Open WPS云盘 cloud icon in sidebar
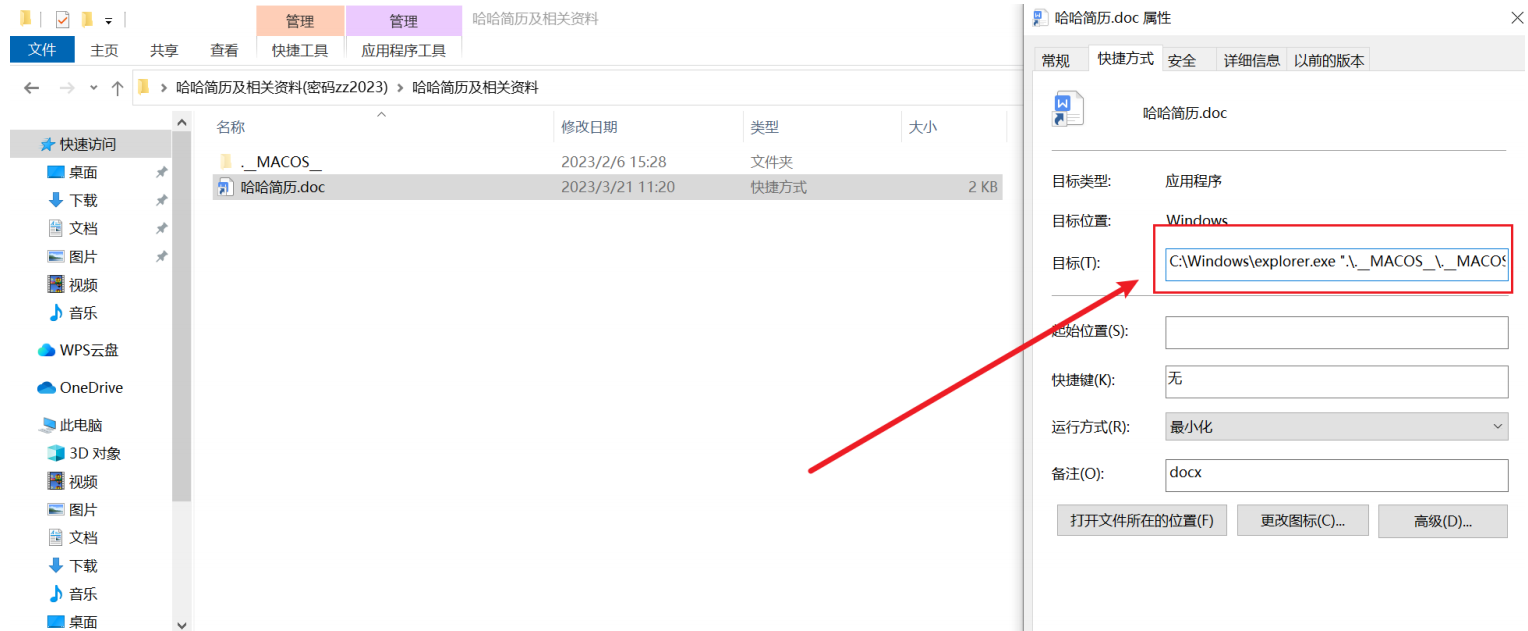1528x631 pixels. pos(46,350)
